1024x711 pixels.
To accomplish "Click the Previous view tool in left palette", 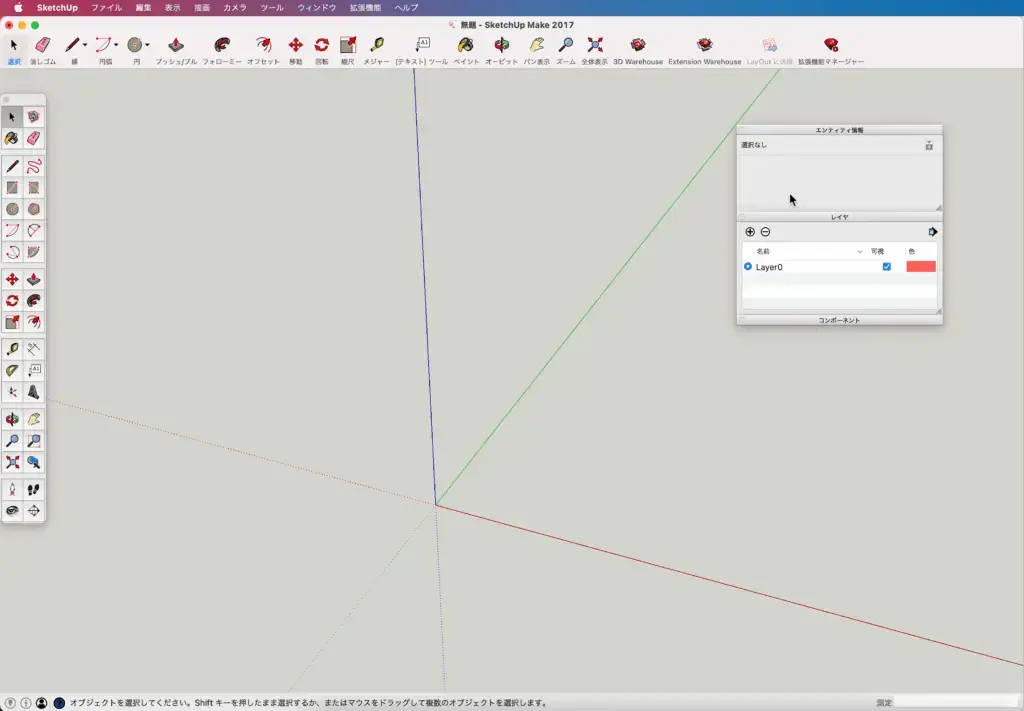I will [33, 462].
